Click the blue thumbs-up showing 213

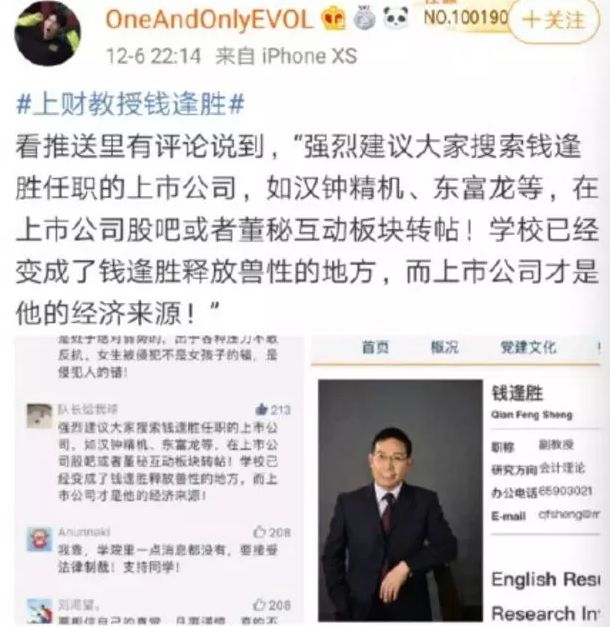[x=262, y=409]
